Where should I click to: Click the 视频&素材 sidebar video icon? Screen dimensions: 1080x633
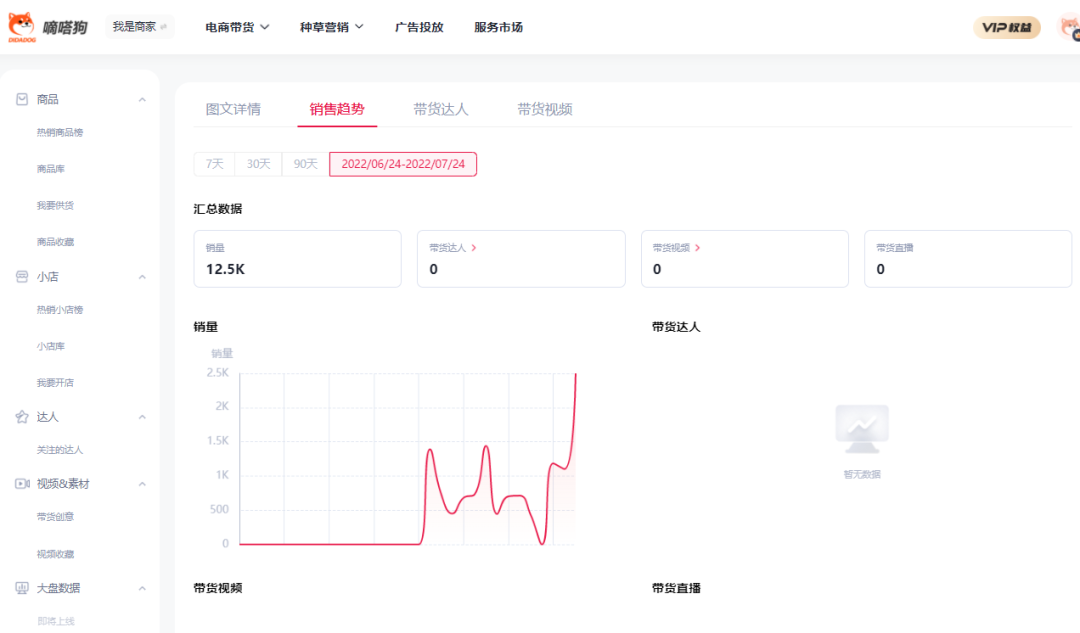click(x=22, y=484)
